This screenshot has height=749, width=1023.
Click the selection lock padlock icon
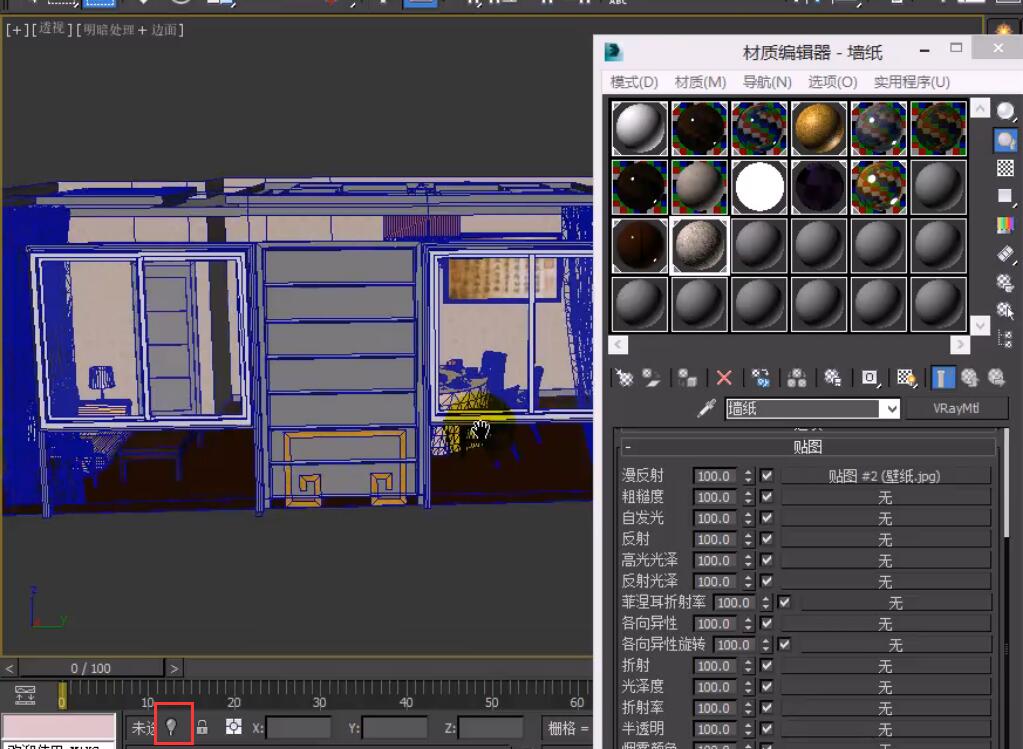pos(202,727)
